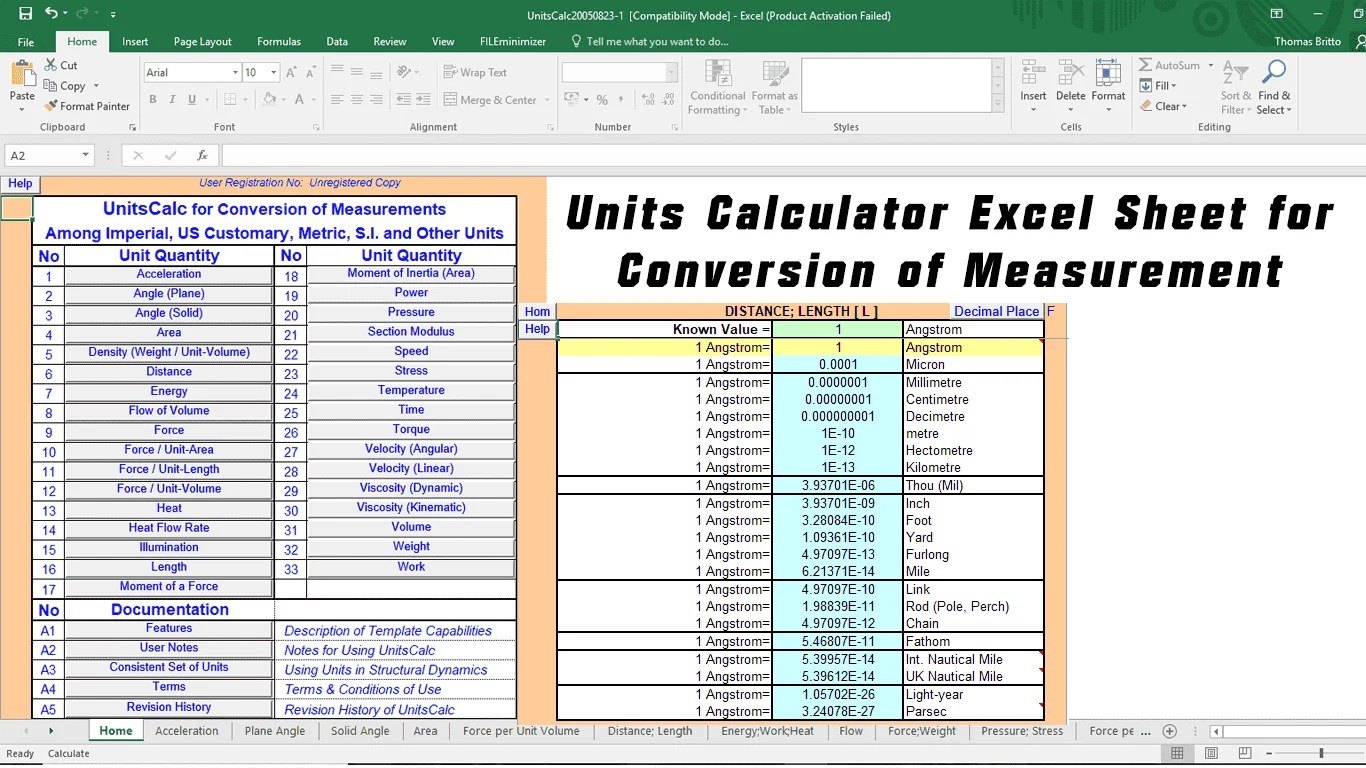Click the Save icon in quick access toolbar
Screen dimensions: 1366x768
[x=25, y=14]
